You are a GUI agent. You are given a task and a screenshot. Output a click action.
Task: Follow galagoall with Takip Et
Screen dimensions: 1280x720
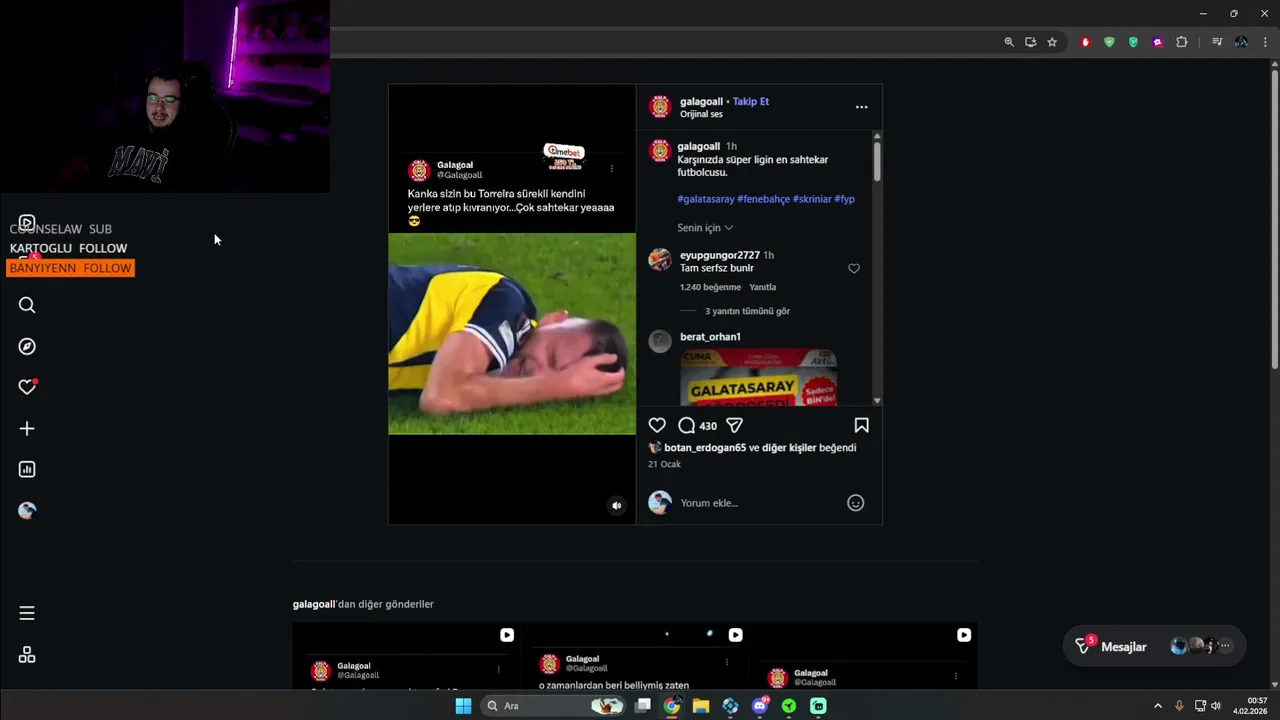pos(751,101)
